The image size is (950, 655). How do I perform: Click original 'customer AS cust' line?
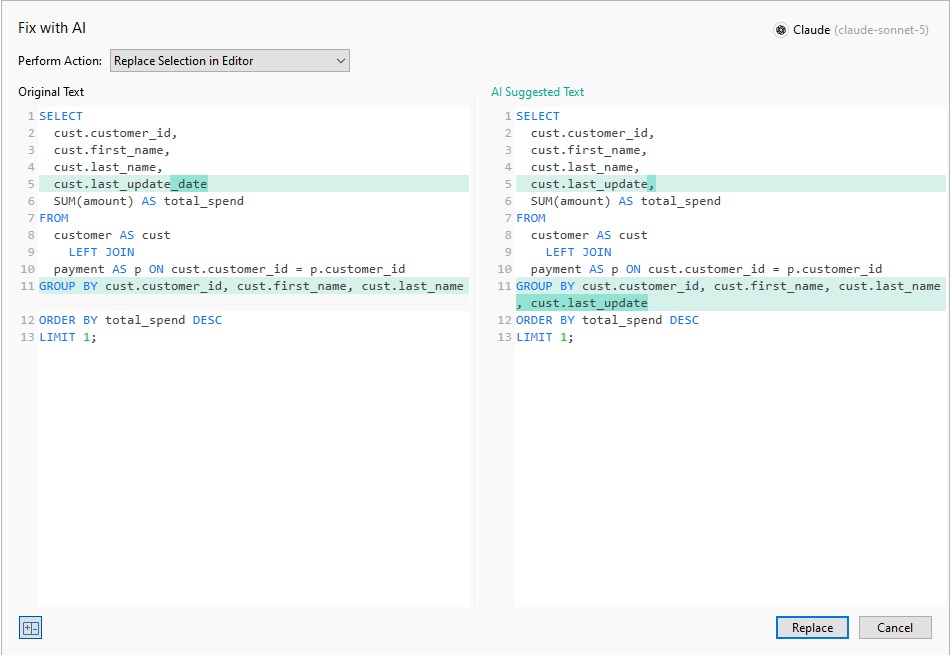(112, 235)
